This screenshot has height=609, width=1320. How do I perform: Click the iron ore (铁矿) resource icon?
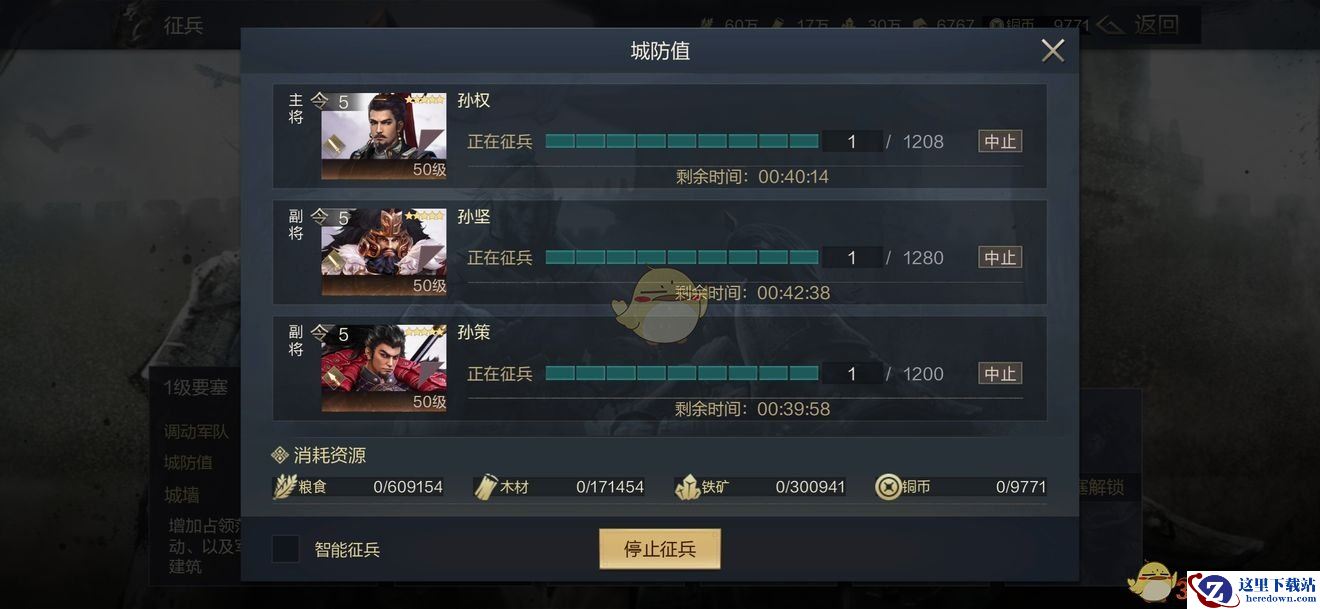(x=687, y=487)
